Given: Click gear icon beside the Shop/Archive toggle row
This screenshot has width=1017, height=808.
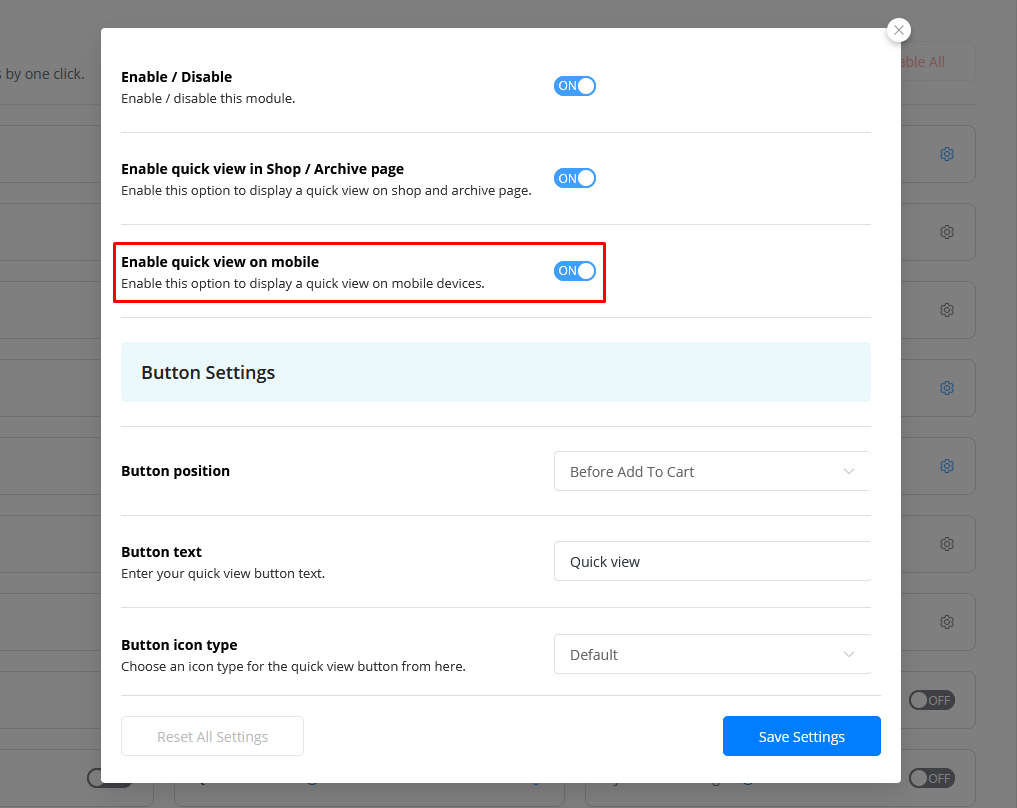Looking at the screenshot, I should tap(946, 154).
